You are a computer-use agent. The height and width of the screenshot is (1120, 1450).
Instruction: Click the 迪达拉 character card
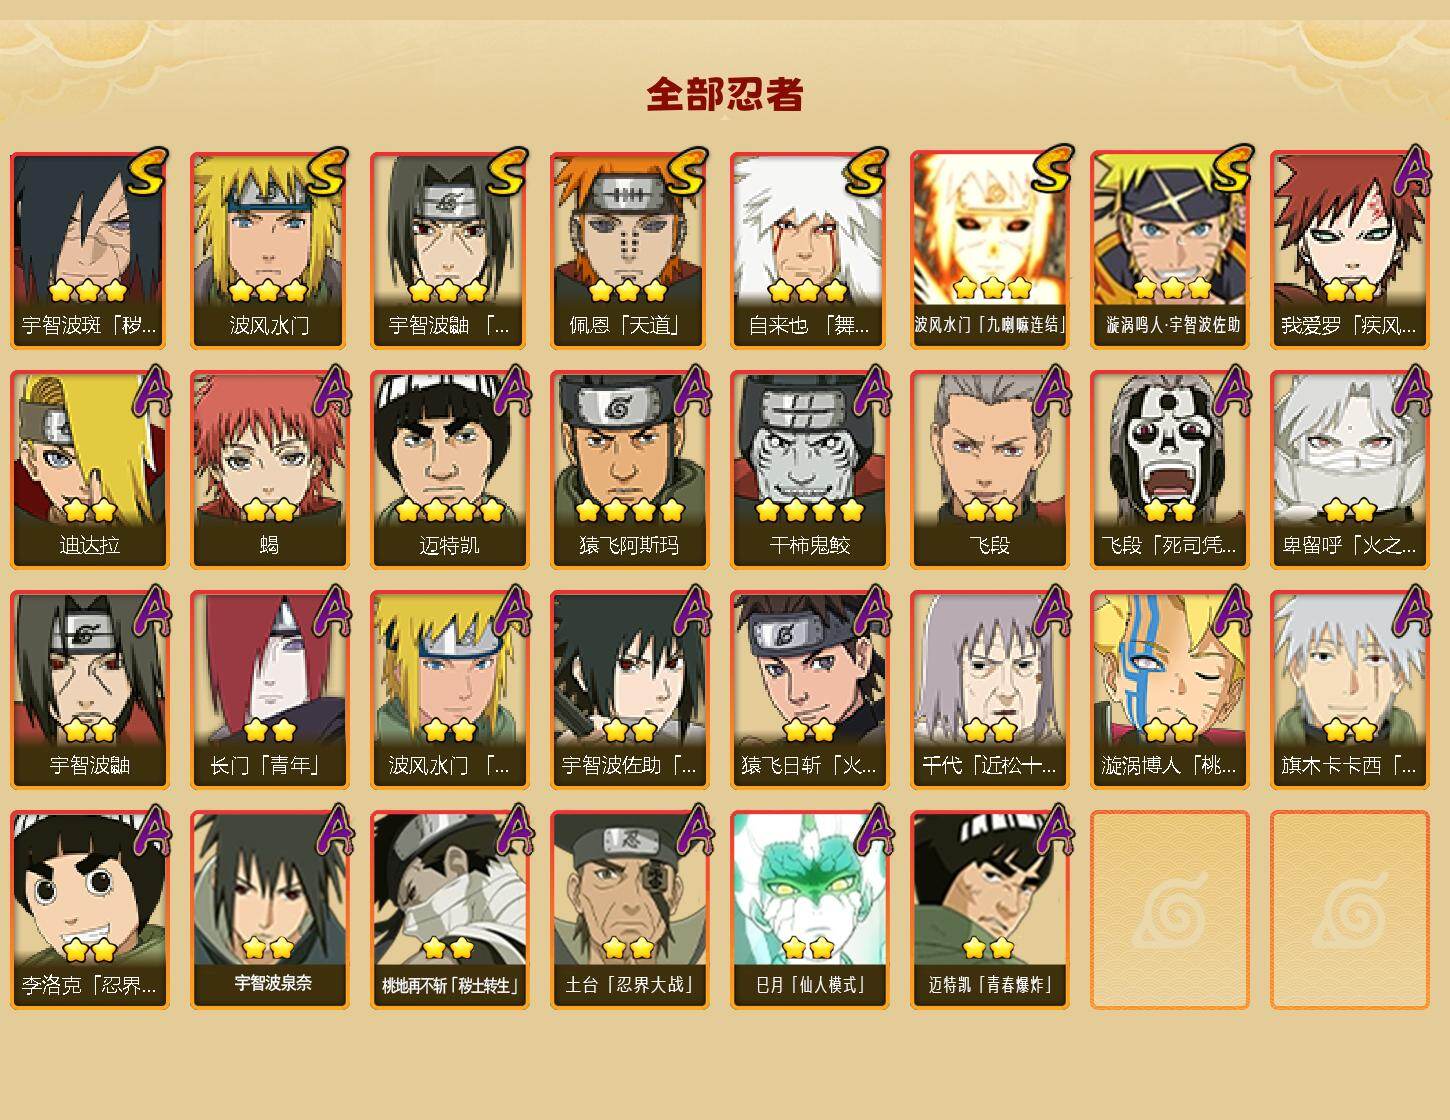pyautogui.click(x=90, y=470)
